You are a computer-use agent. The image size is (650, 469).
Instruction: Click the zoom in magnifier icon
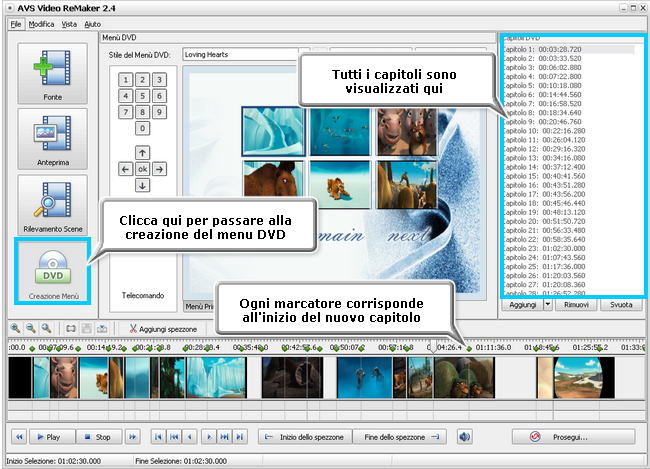(x=15, y=328)
